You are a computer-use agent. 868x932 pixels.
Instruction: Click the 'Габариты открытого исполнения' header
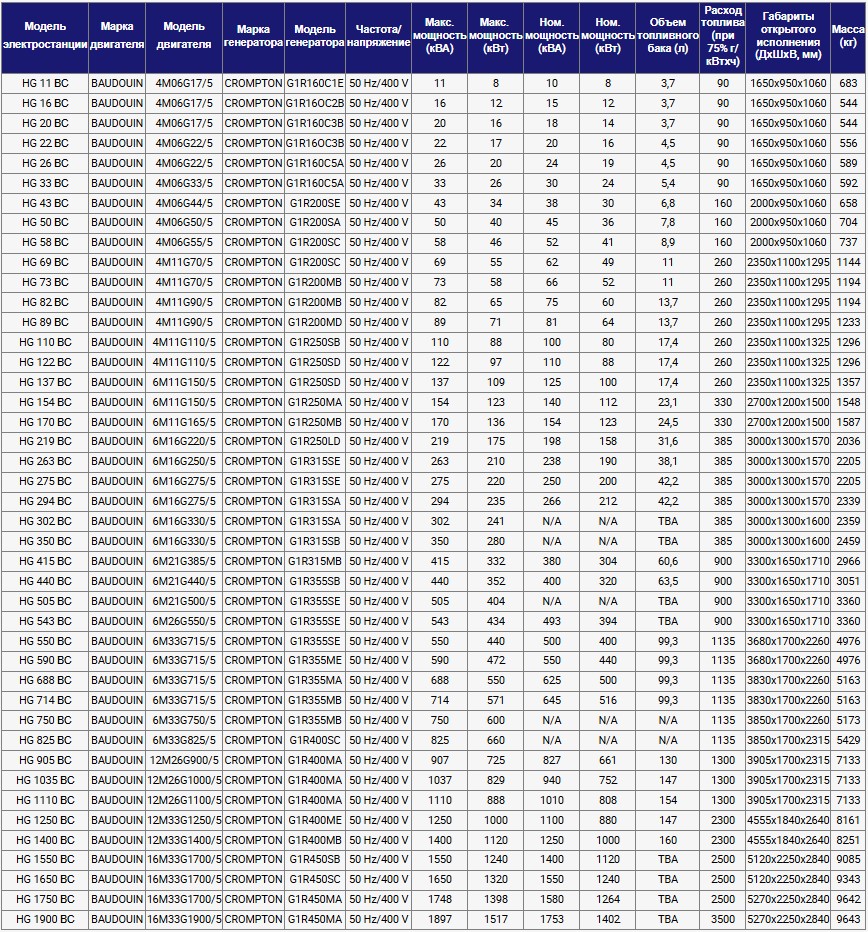coord(788,36)
